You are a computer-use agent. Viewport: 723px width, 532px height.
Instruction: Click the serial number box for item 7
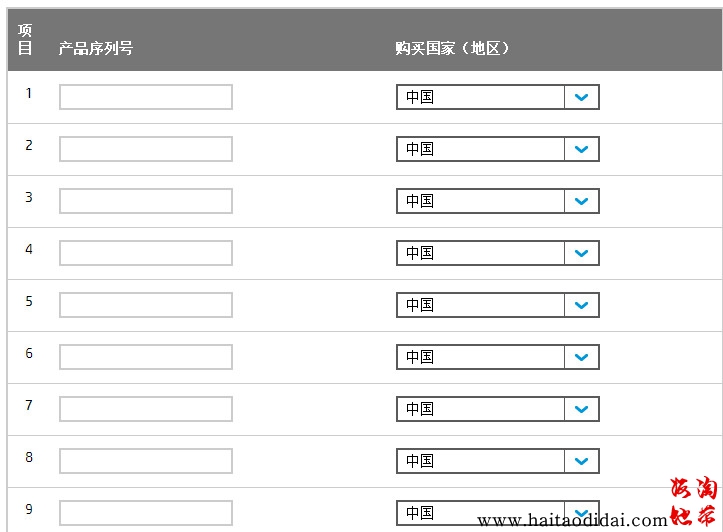point(146,409)
